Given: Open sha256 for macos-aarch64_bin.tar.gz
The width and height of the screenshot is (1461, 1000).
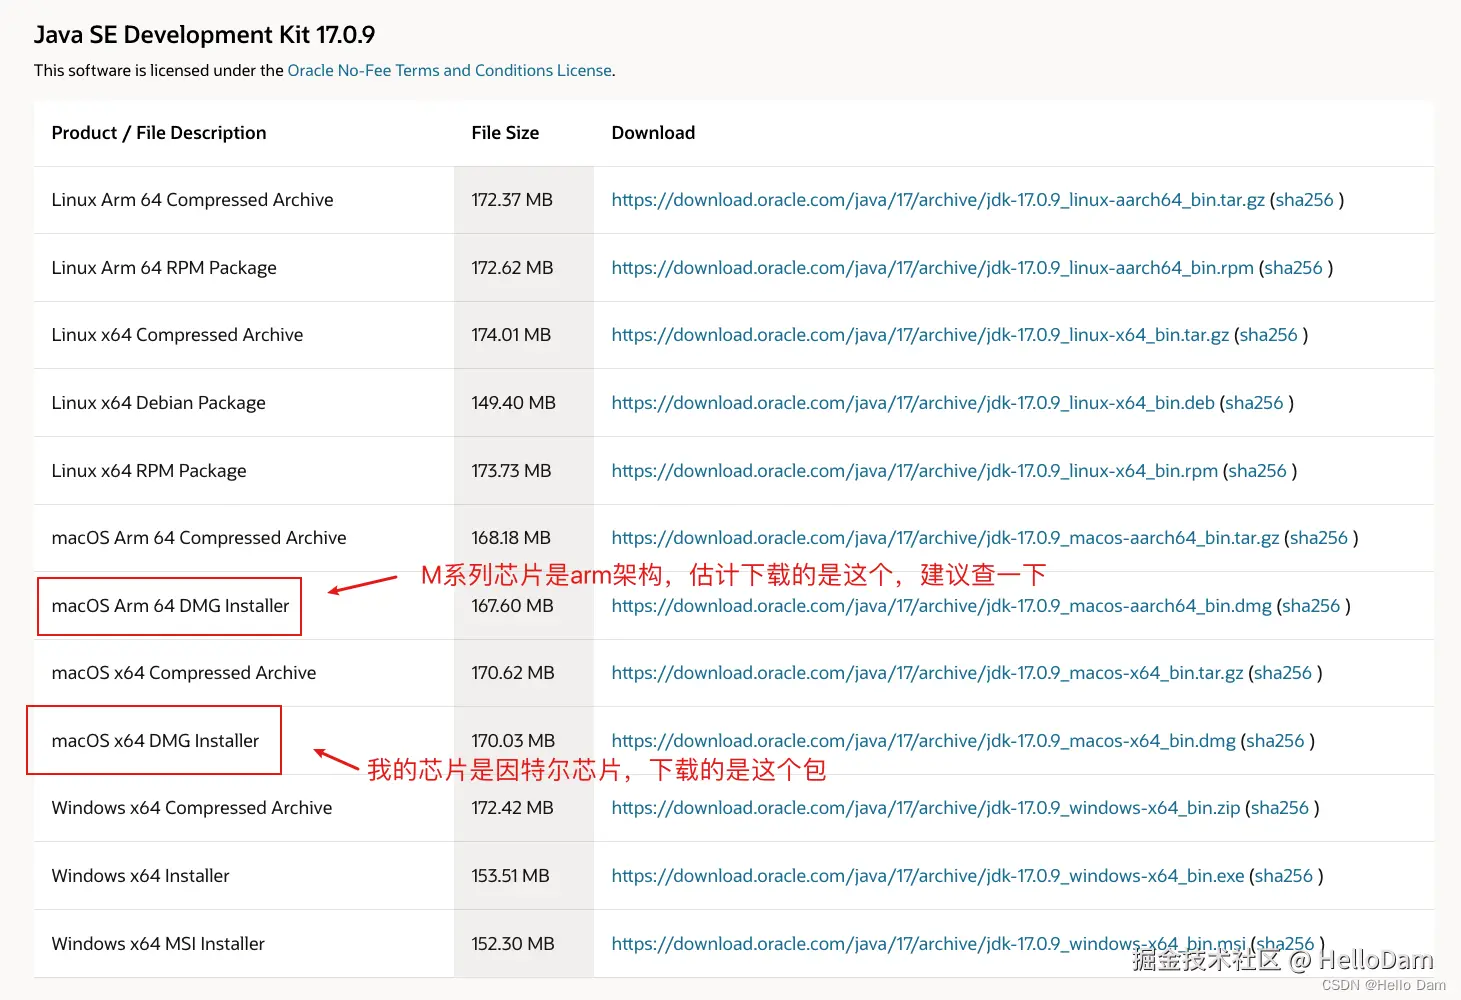Looking at the screenshot, I should (x=1319, y=538).
